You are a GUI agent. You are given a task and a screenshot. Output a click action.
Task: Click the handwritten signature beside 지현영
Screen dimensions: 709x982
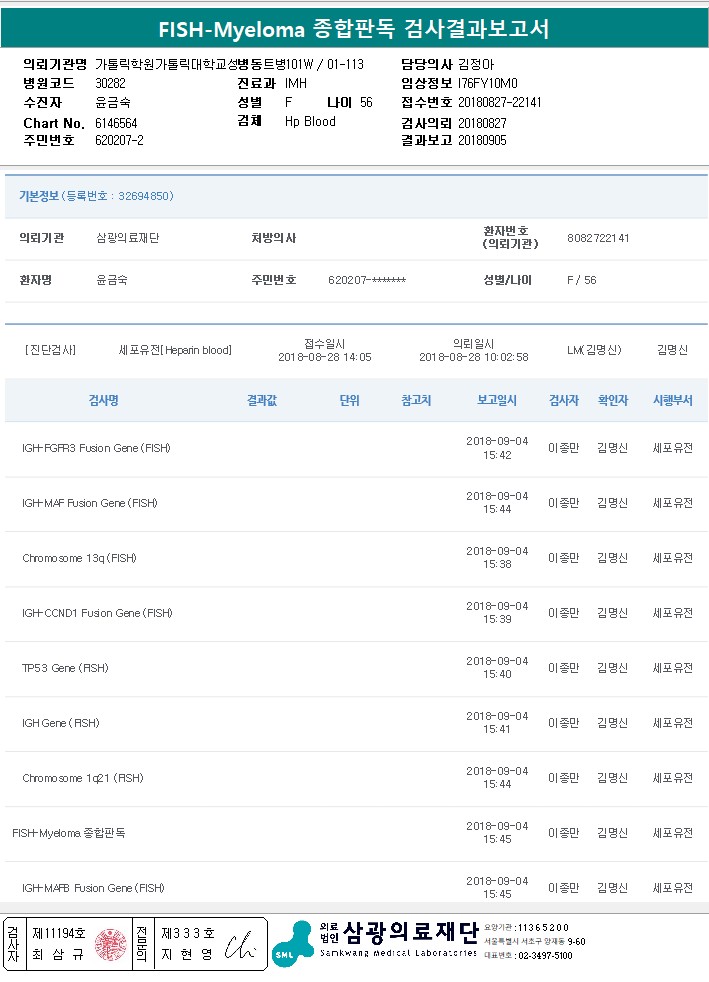click(241, 944)
